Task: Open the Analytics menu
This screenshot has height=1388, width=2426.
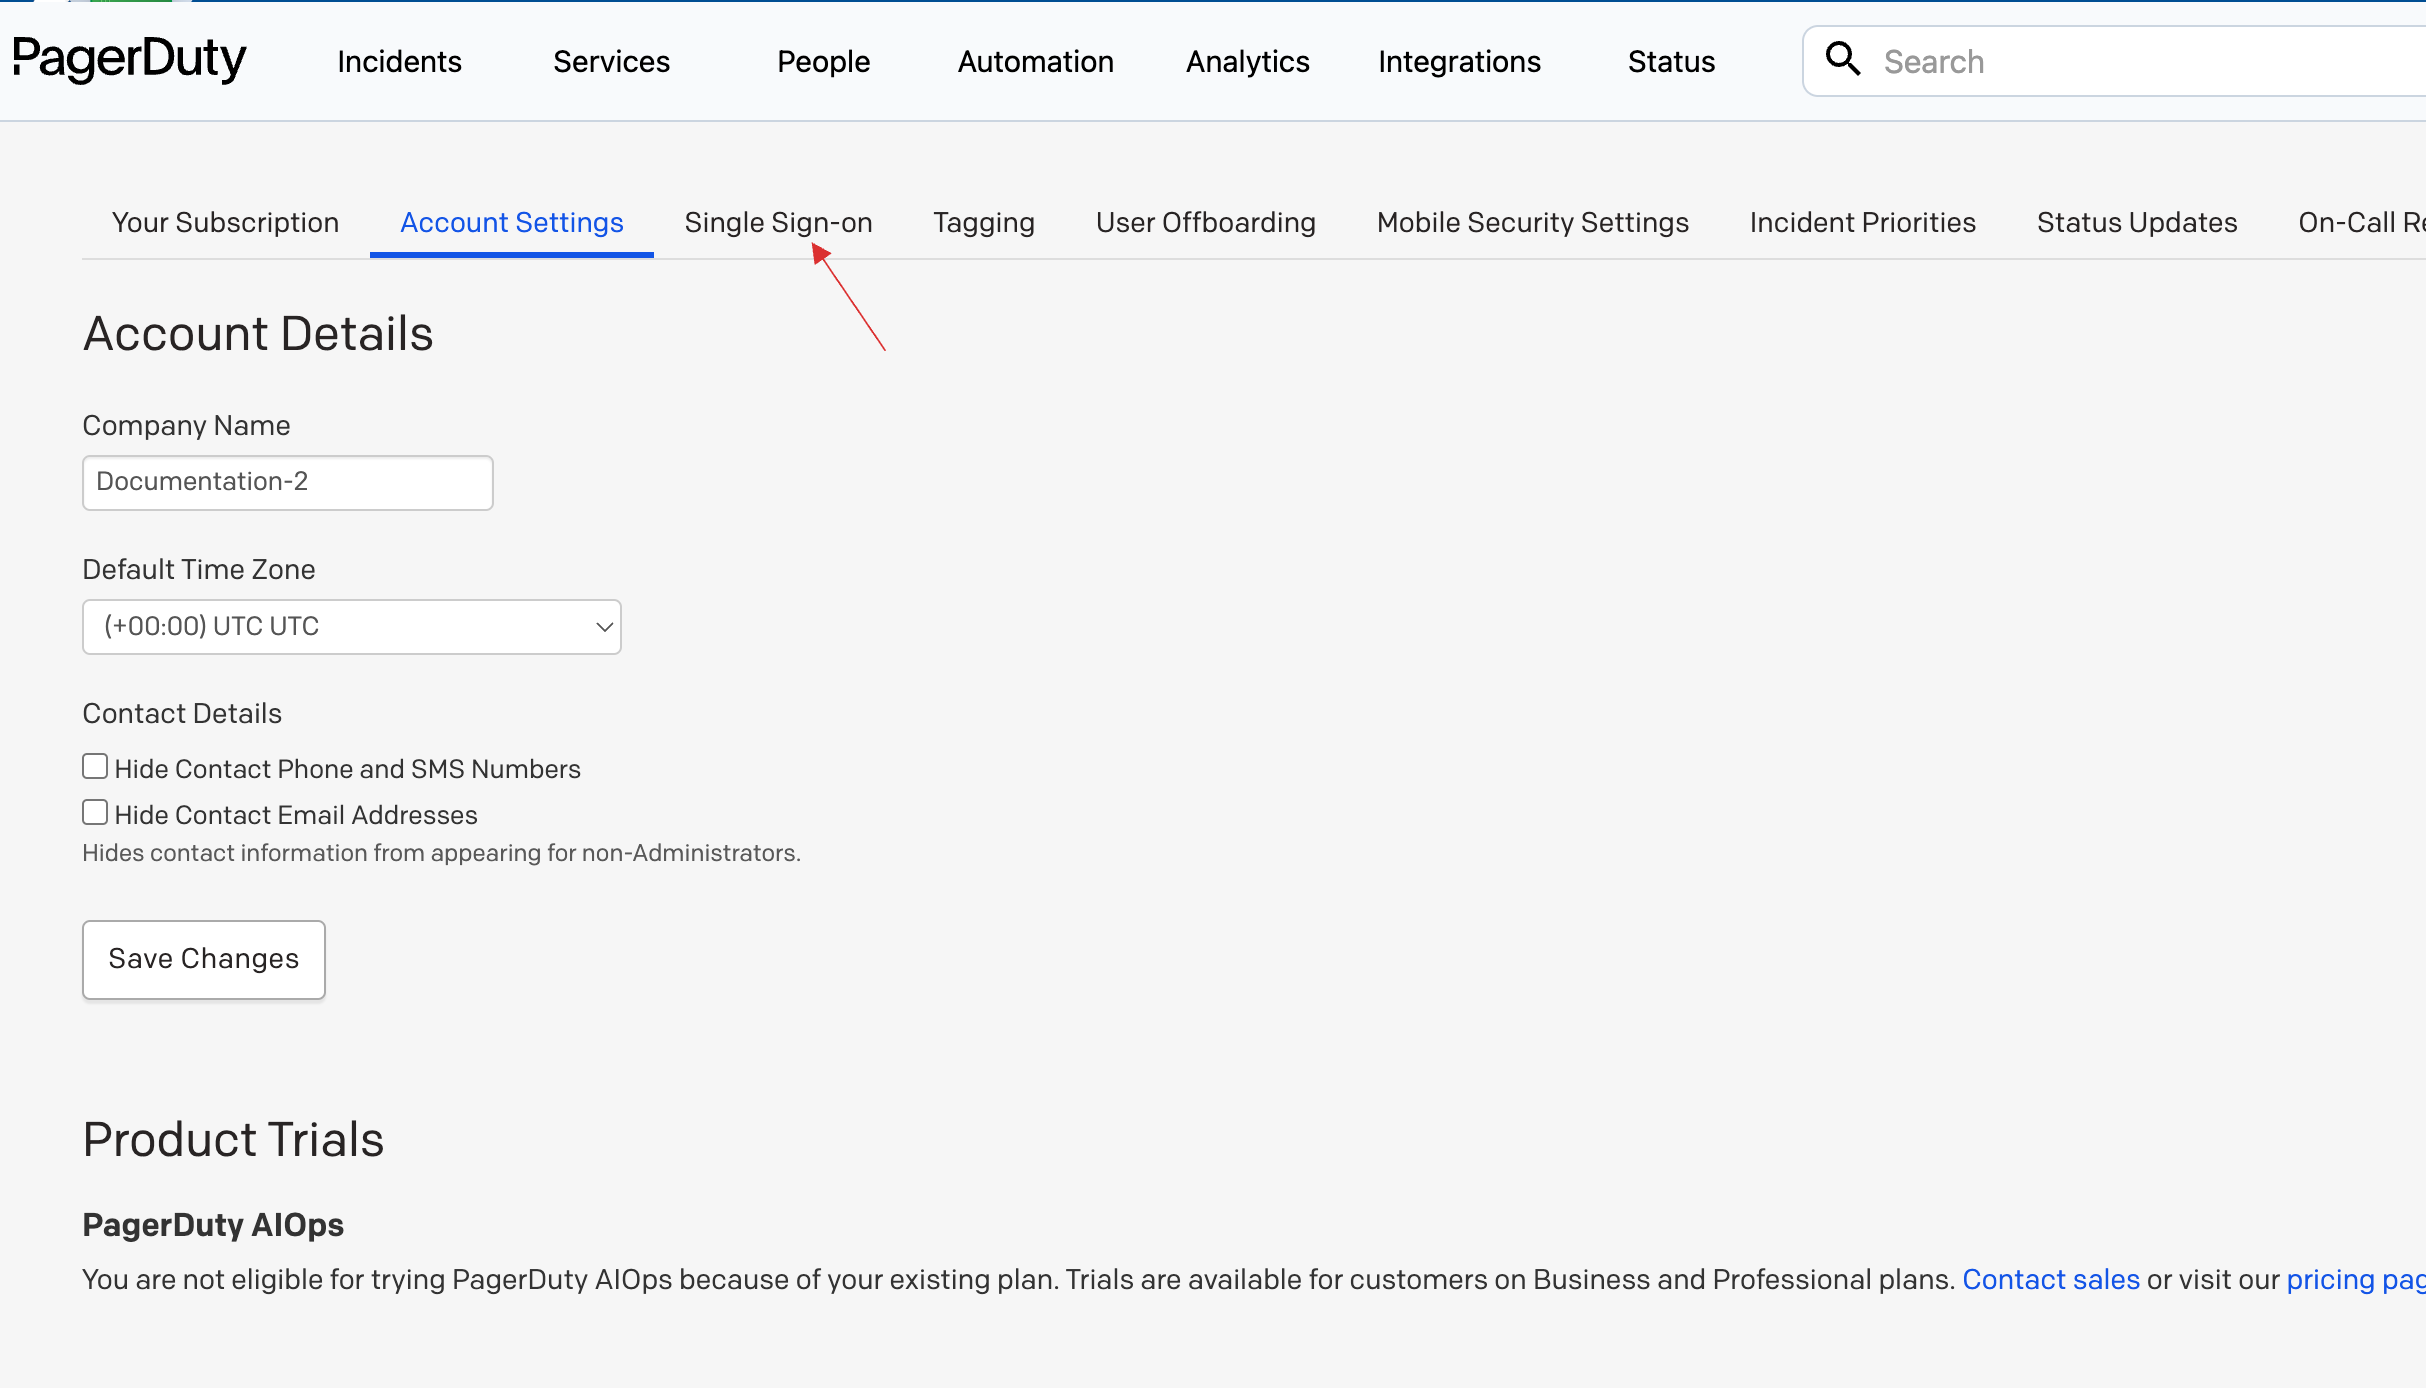Action: [x=1247, y=62]
